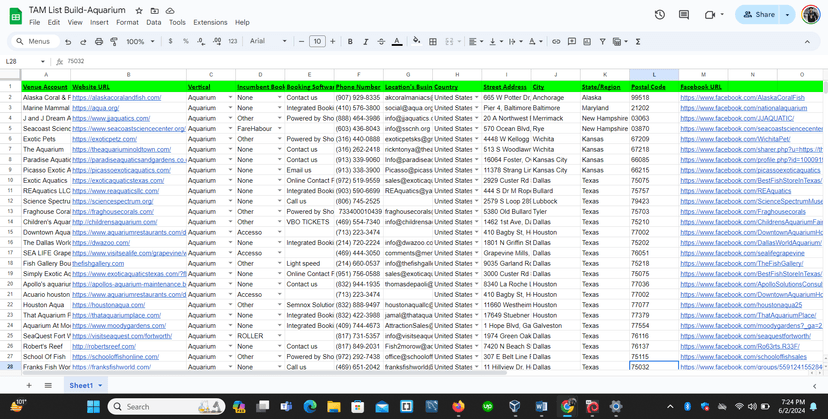Open the Extensions menu
This screenshot has width=828, height=419.
[210, 22]
